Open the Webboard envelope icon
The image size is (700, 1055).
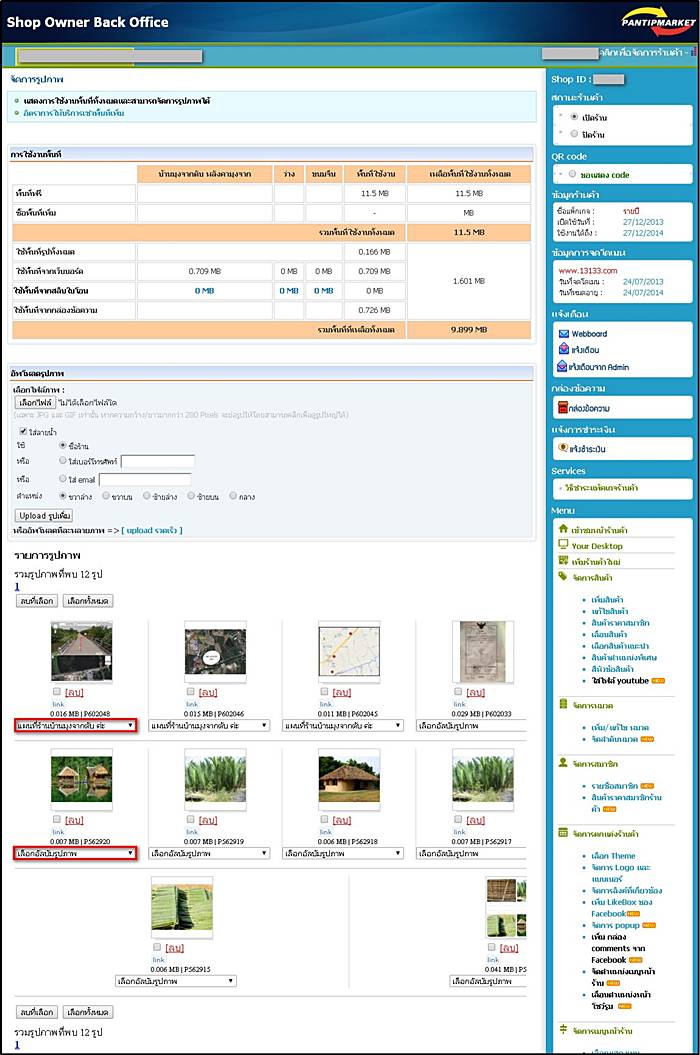564,333
